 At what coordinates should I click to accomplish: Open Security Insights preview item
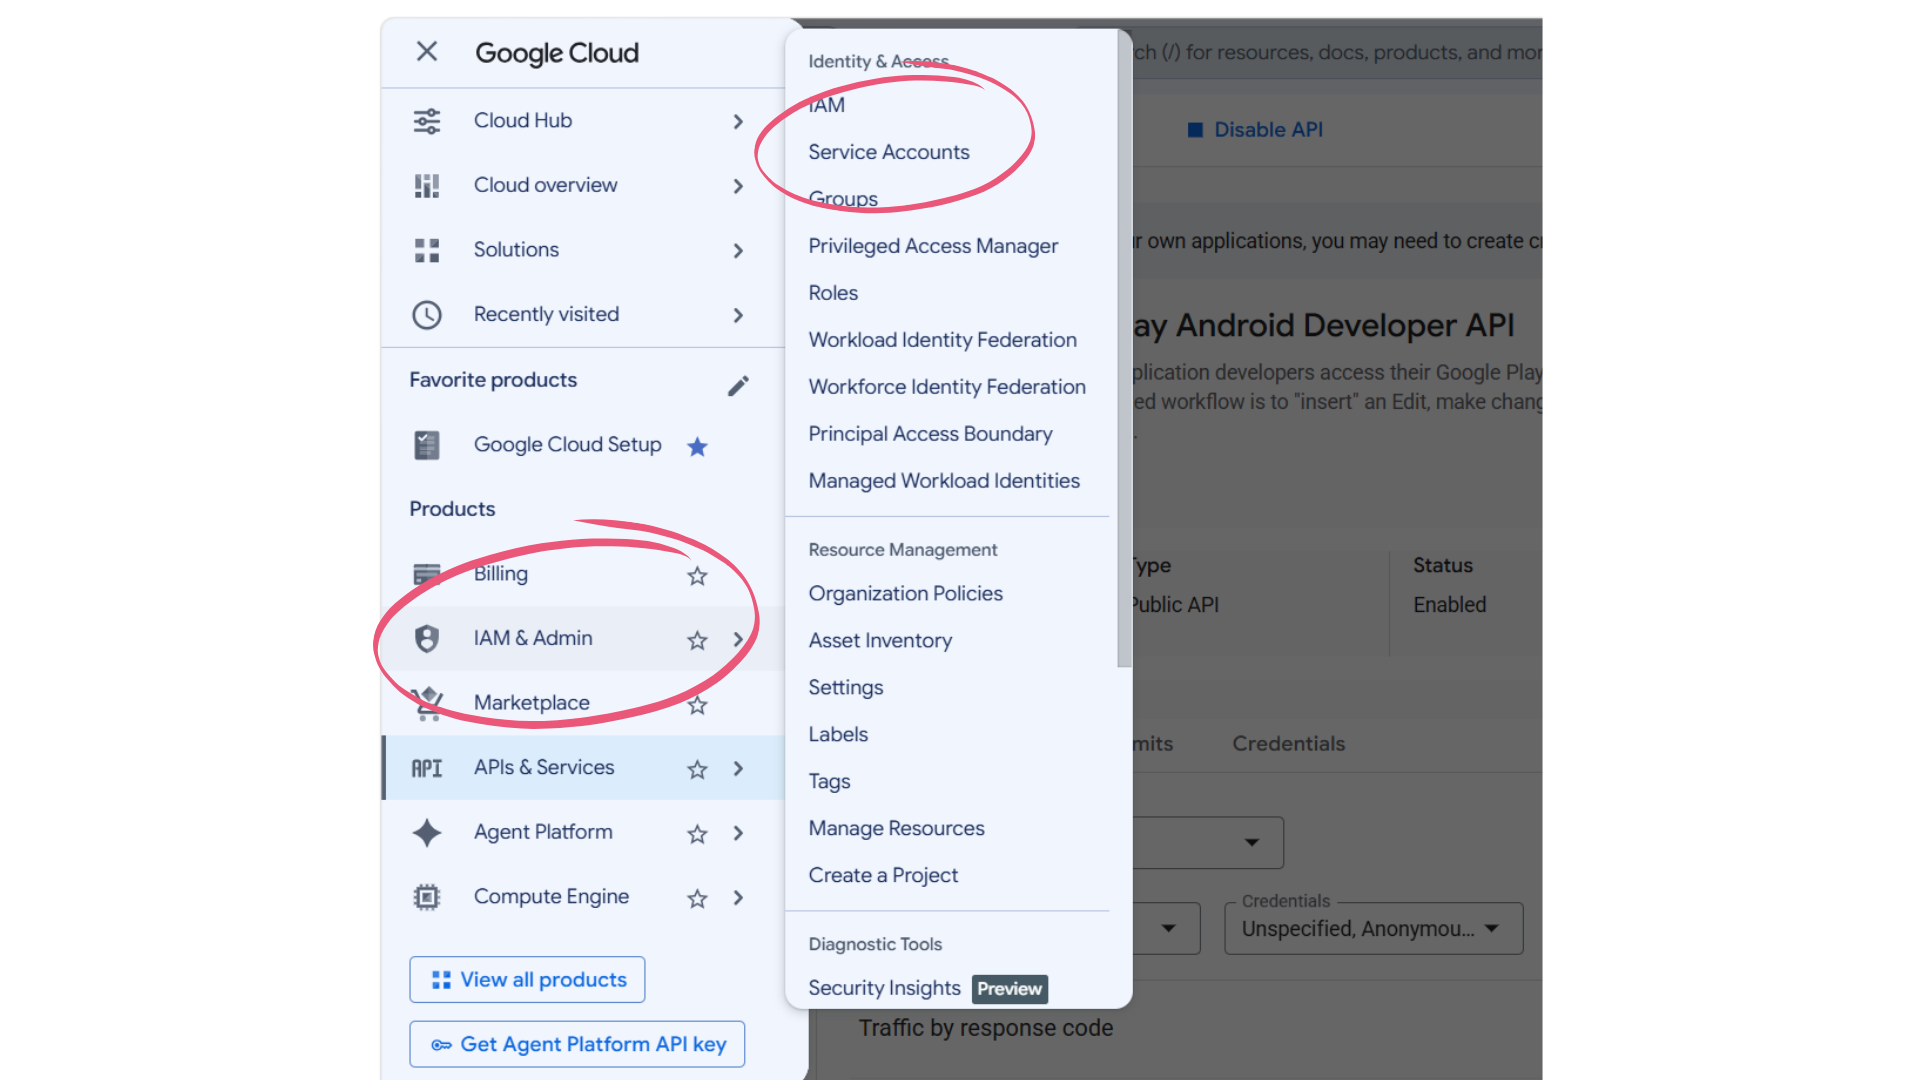(928, 989)
